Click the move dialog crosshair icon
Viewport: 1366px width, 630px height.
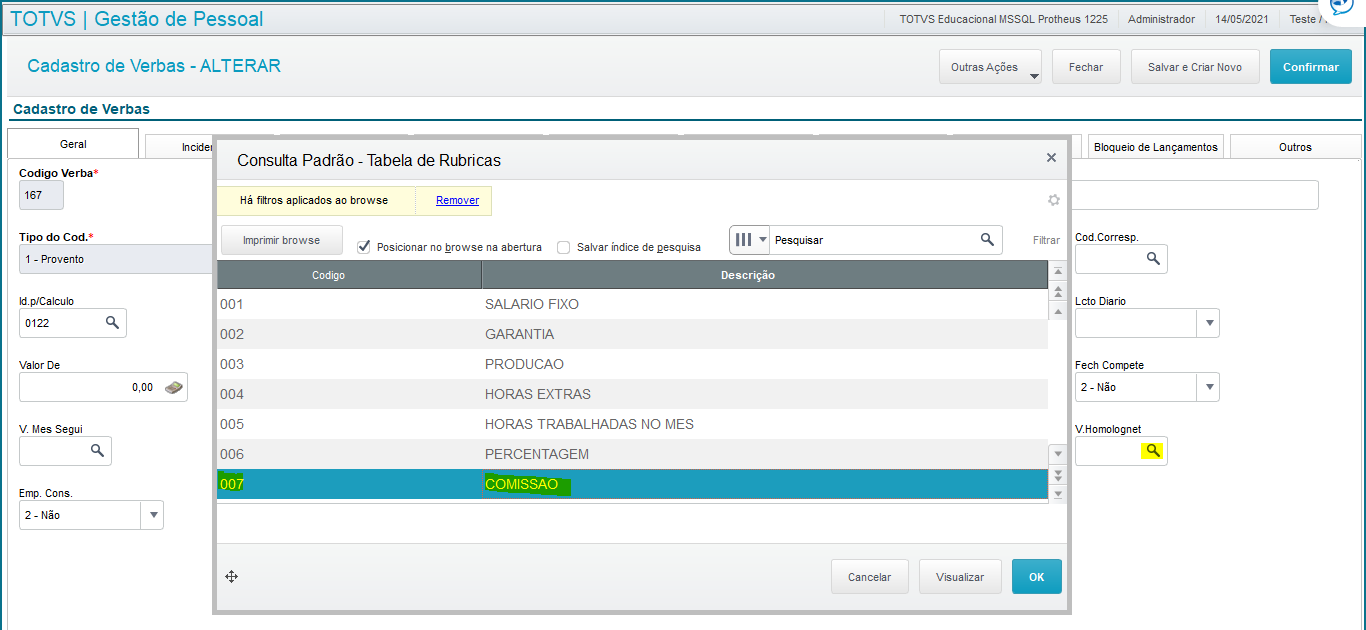231,576
